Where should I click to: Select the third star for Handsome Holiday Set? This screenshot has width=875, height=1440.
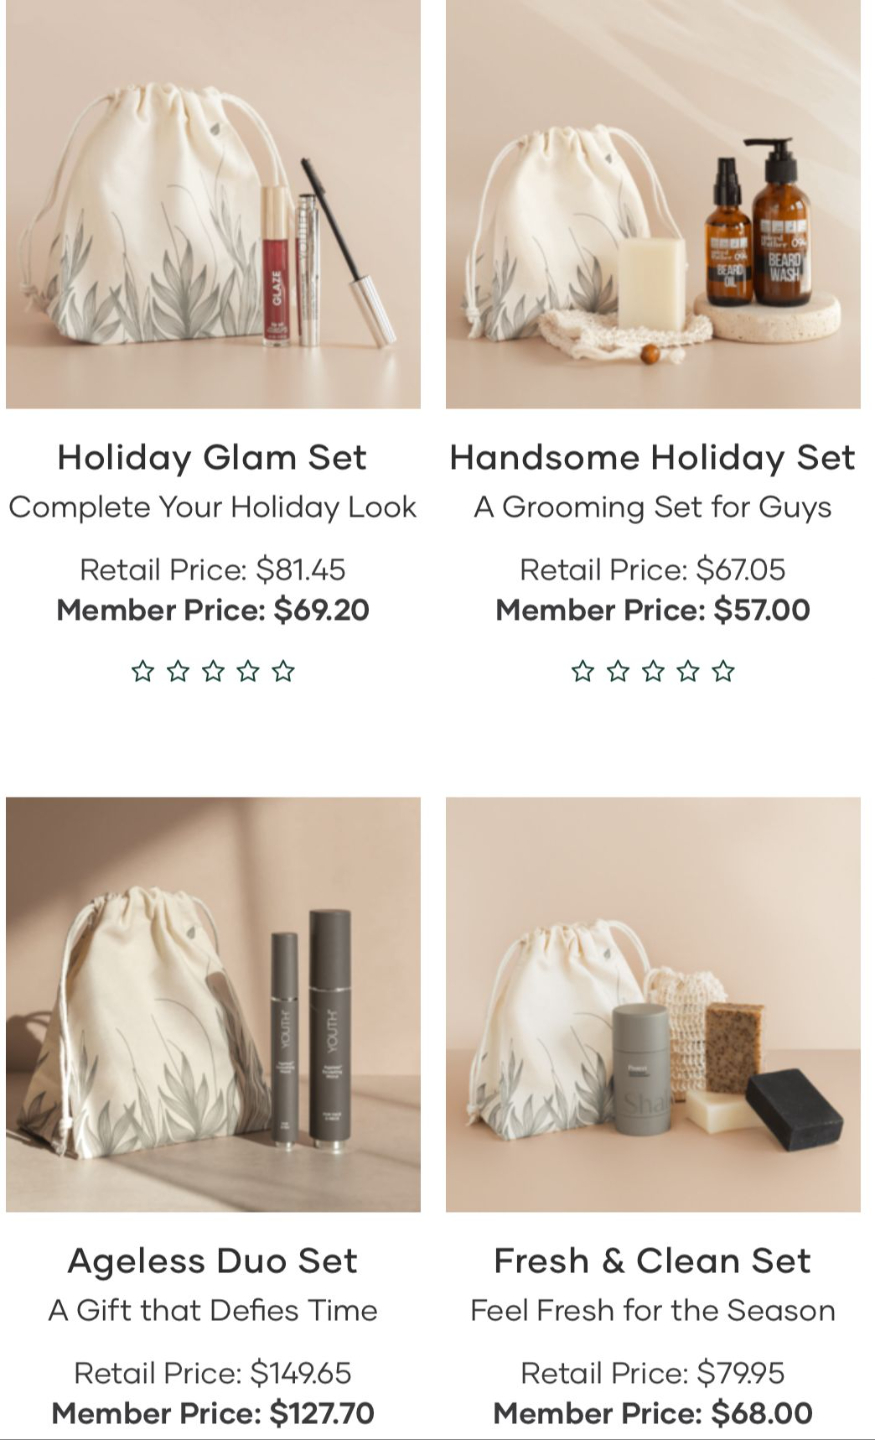(x=653, y=671)
